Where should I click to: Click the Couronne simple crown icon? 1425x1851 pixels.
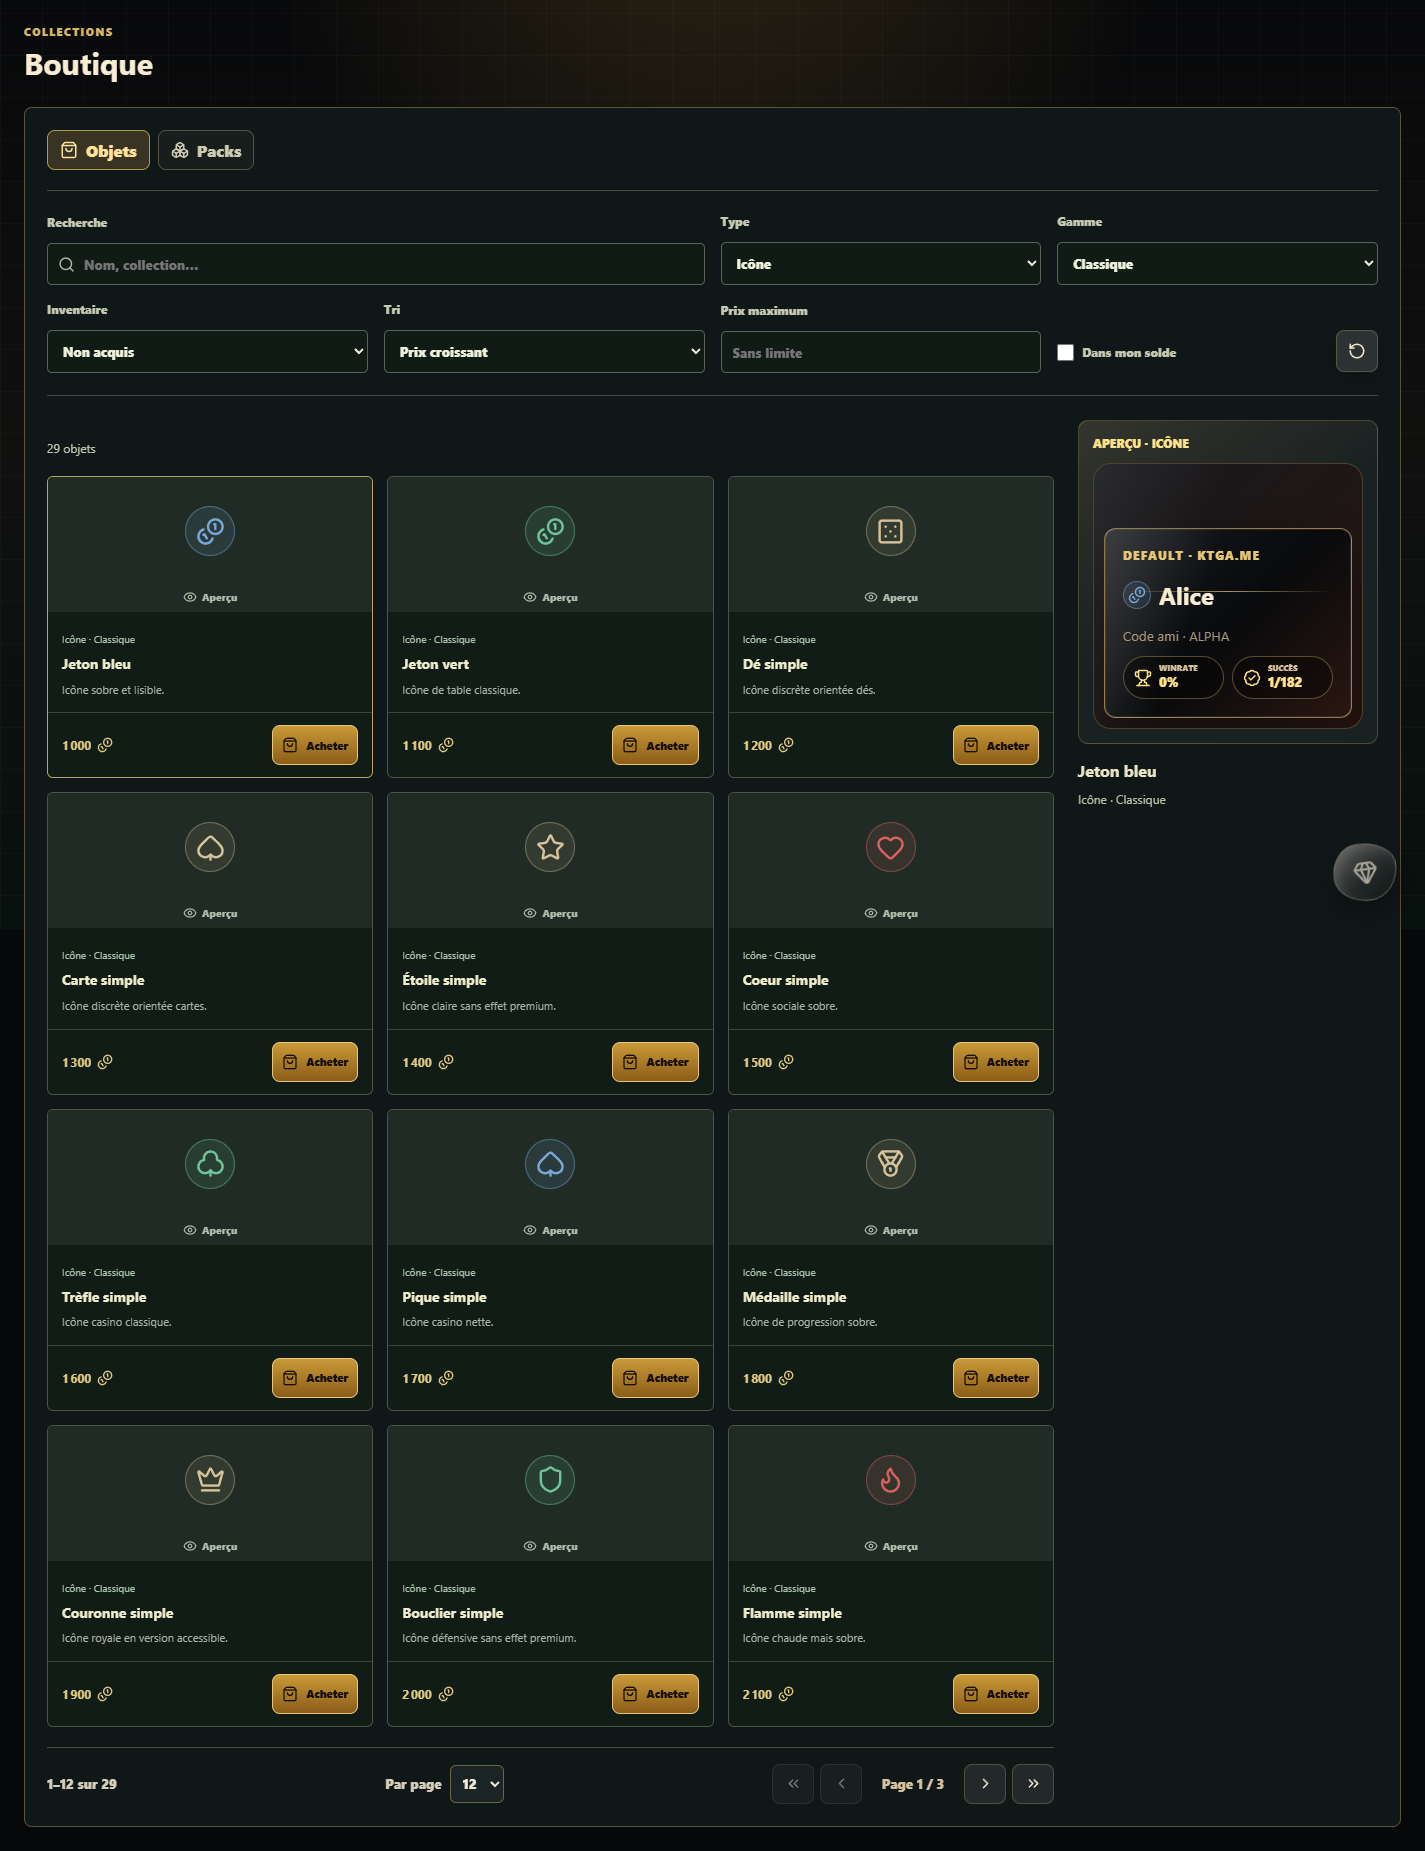pos(210,1479)
